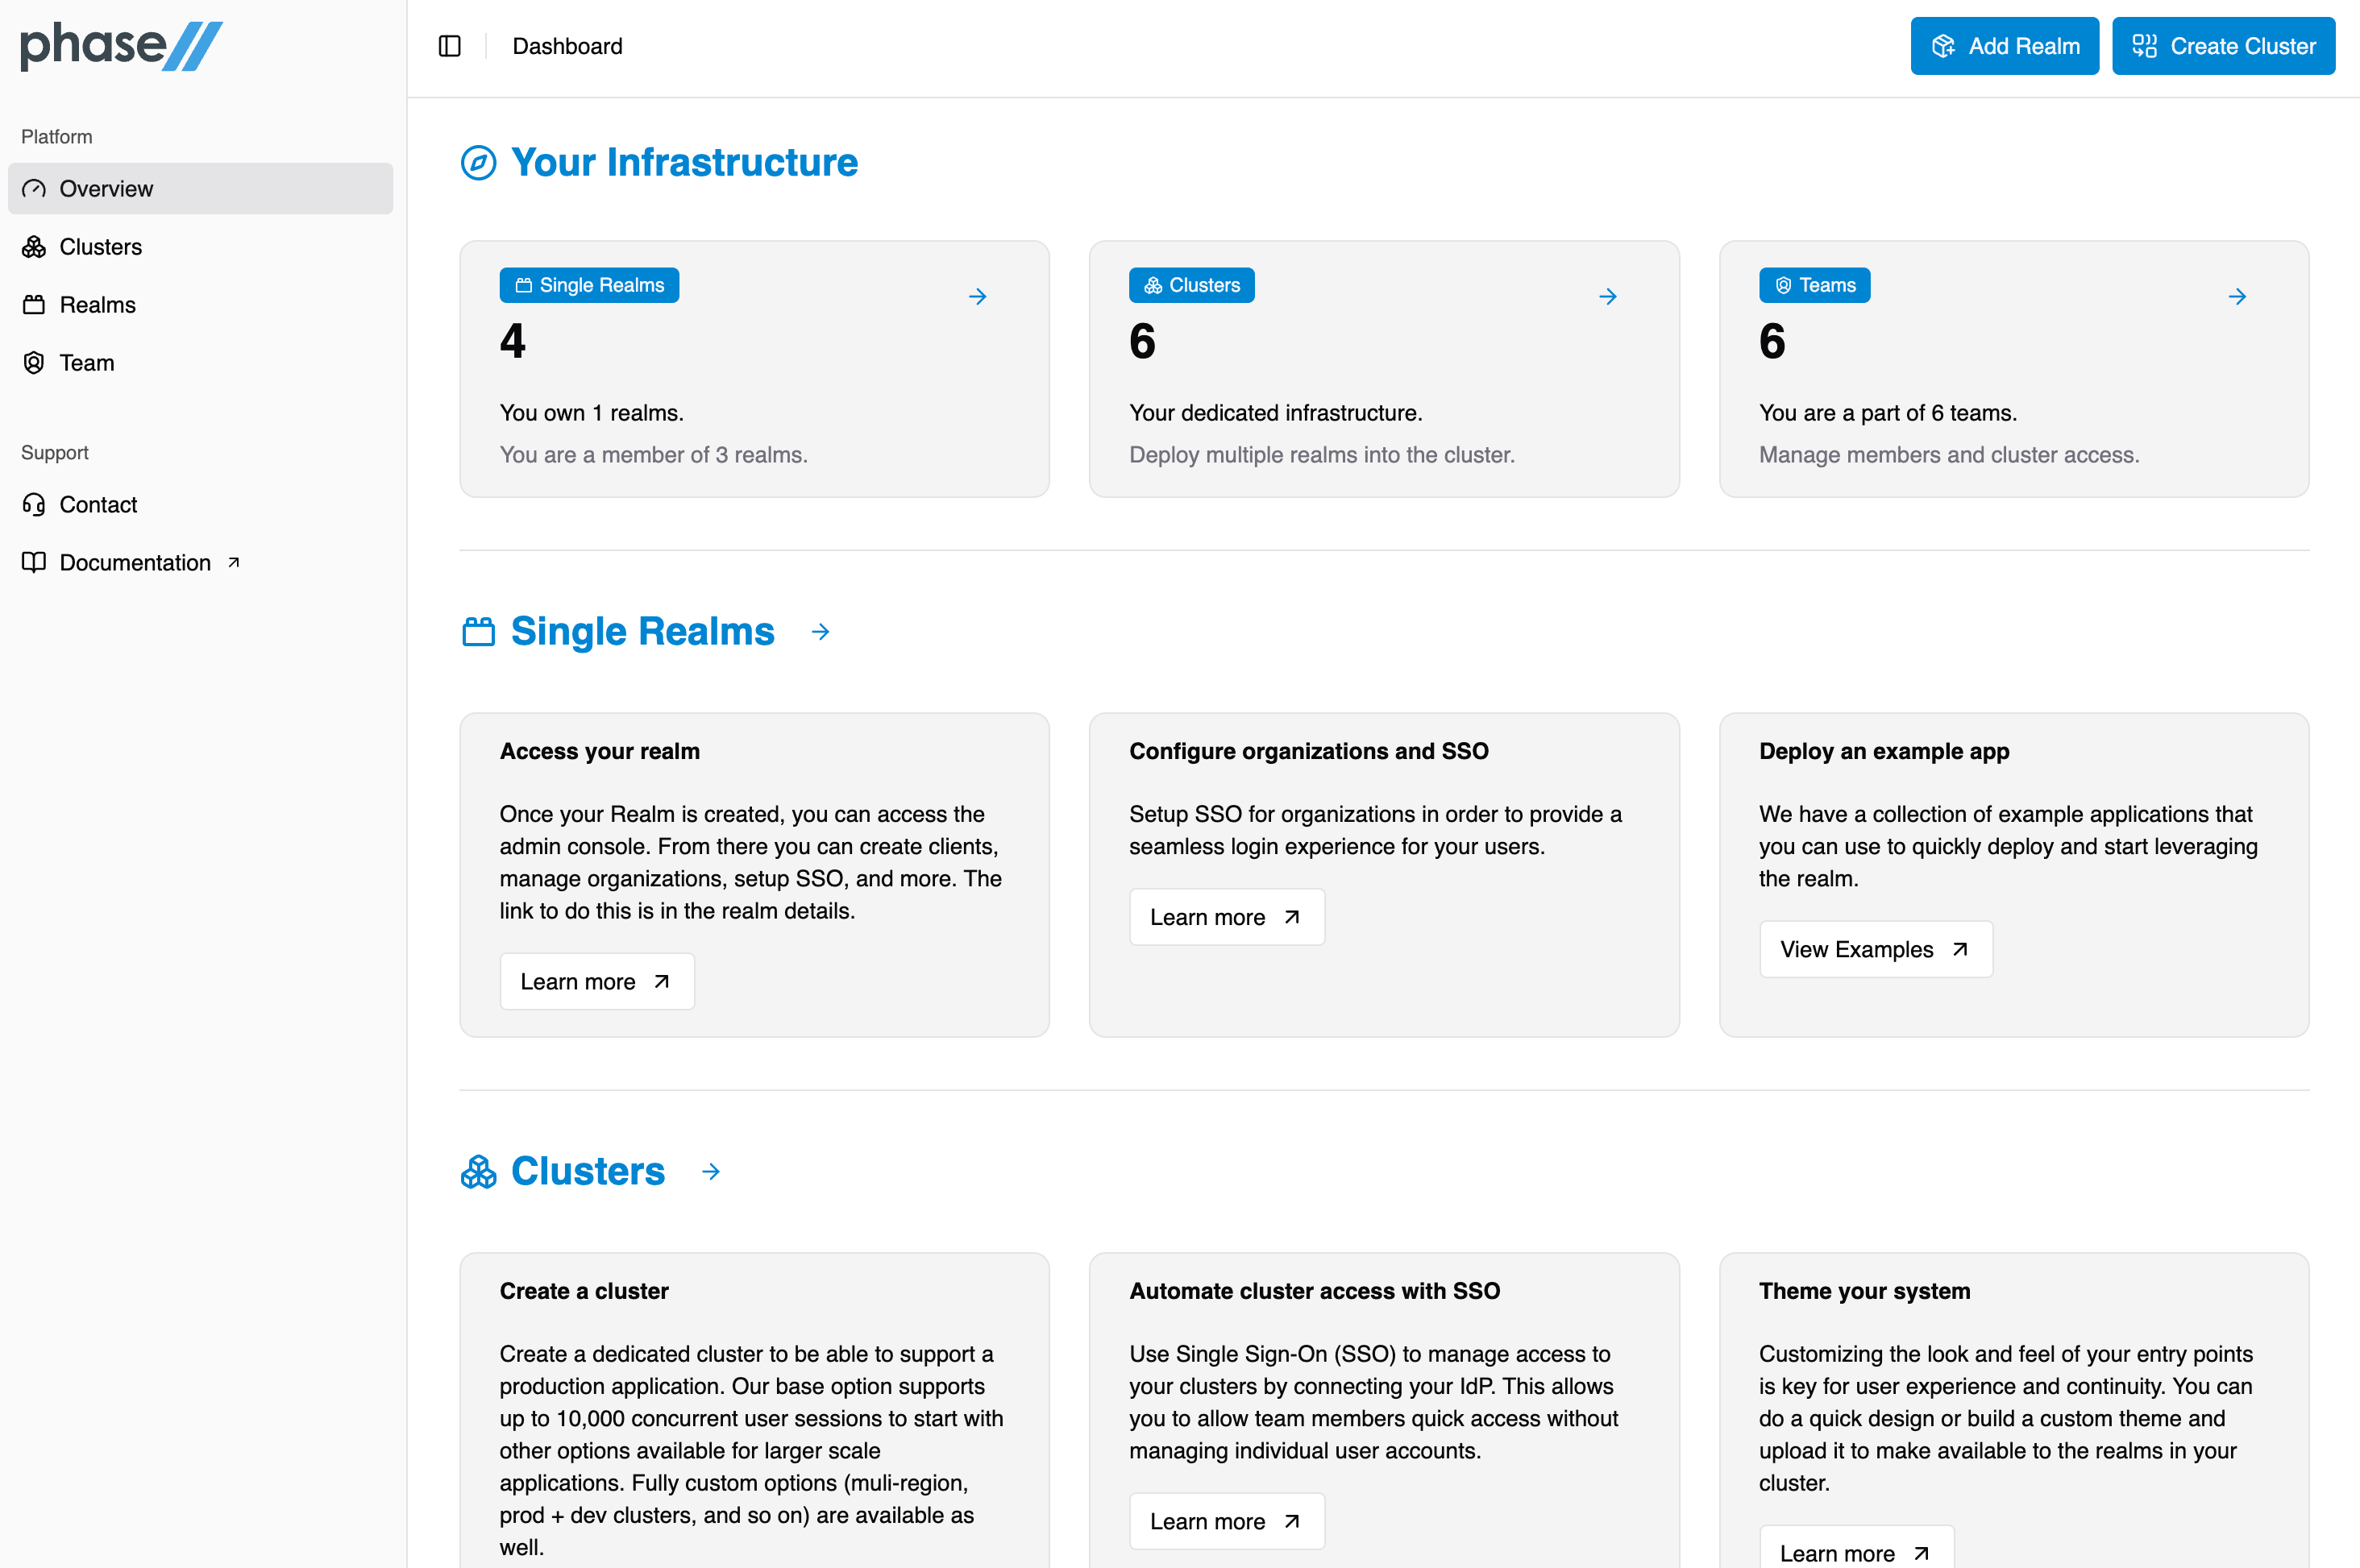
Task: Click the phase logo
Action: [x=121, y=46]
